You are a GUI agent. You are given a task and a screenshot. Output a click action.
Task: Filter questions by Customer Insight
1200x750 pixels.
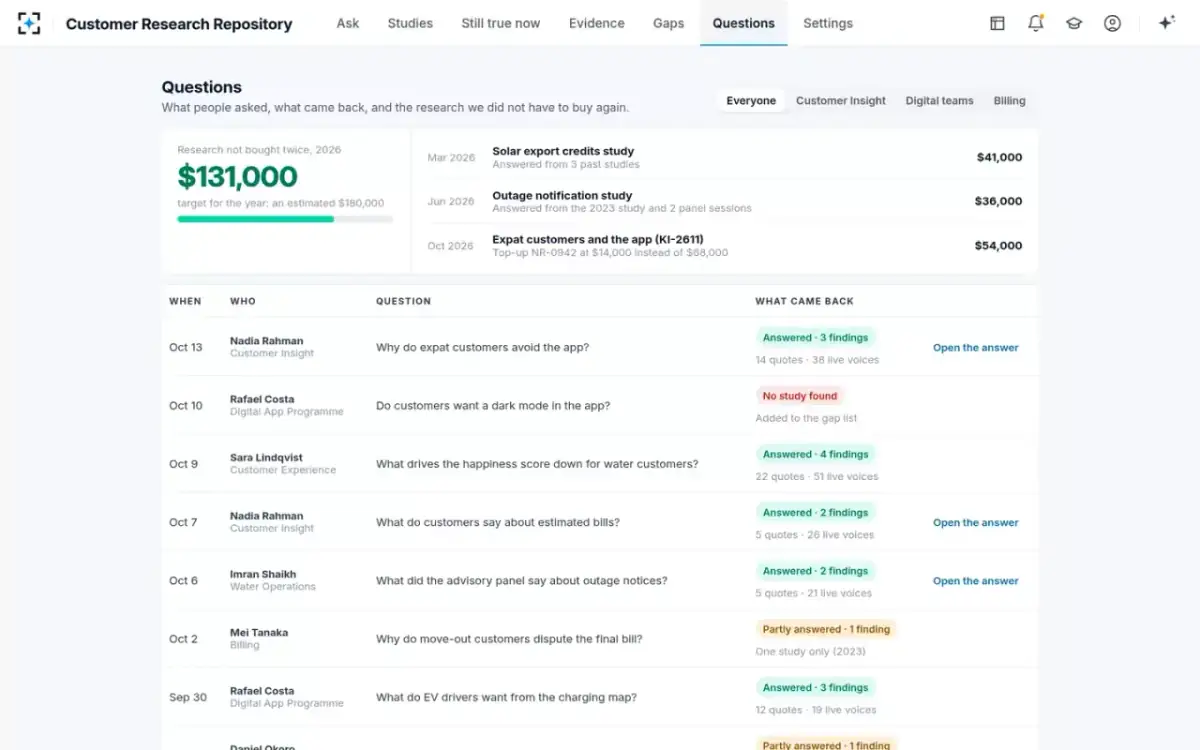click(x=841, y=101)
